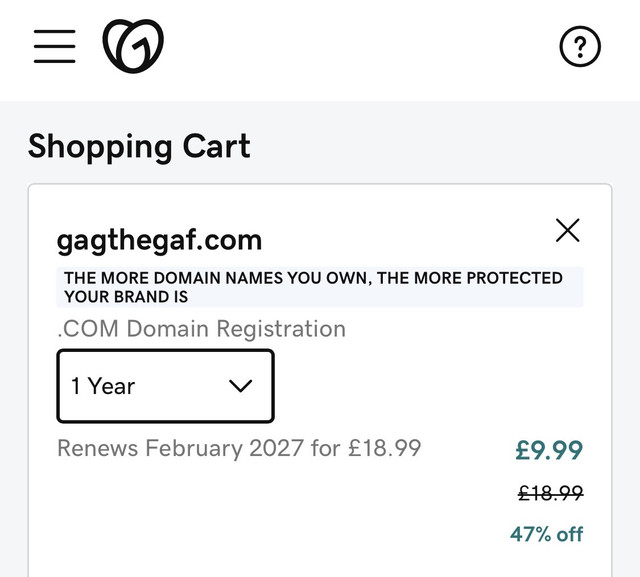
Task: Click the chevron arrow in term selector
Action: point(240,386)
